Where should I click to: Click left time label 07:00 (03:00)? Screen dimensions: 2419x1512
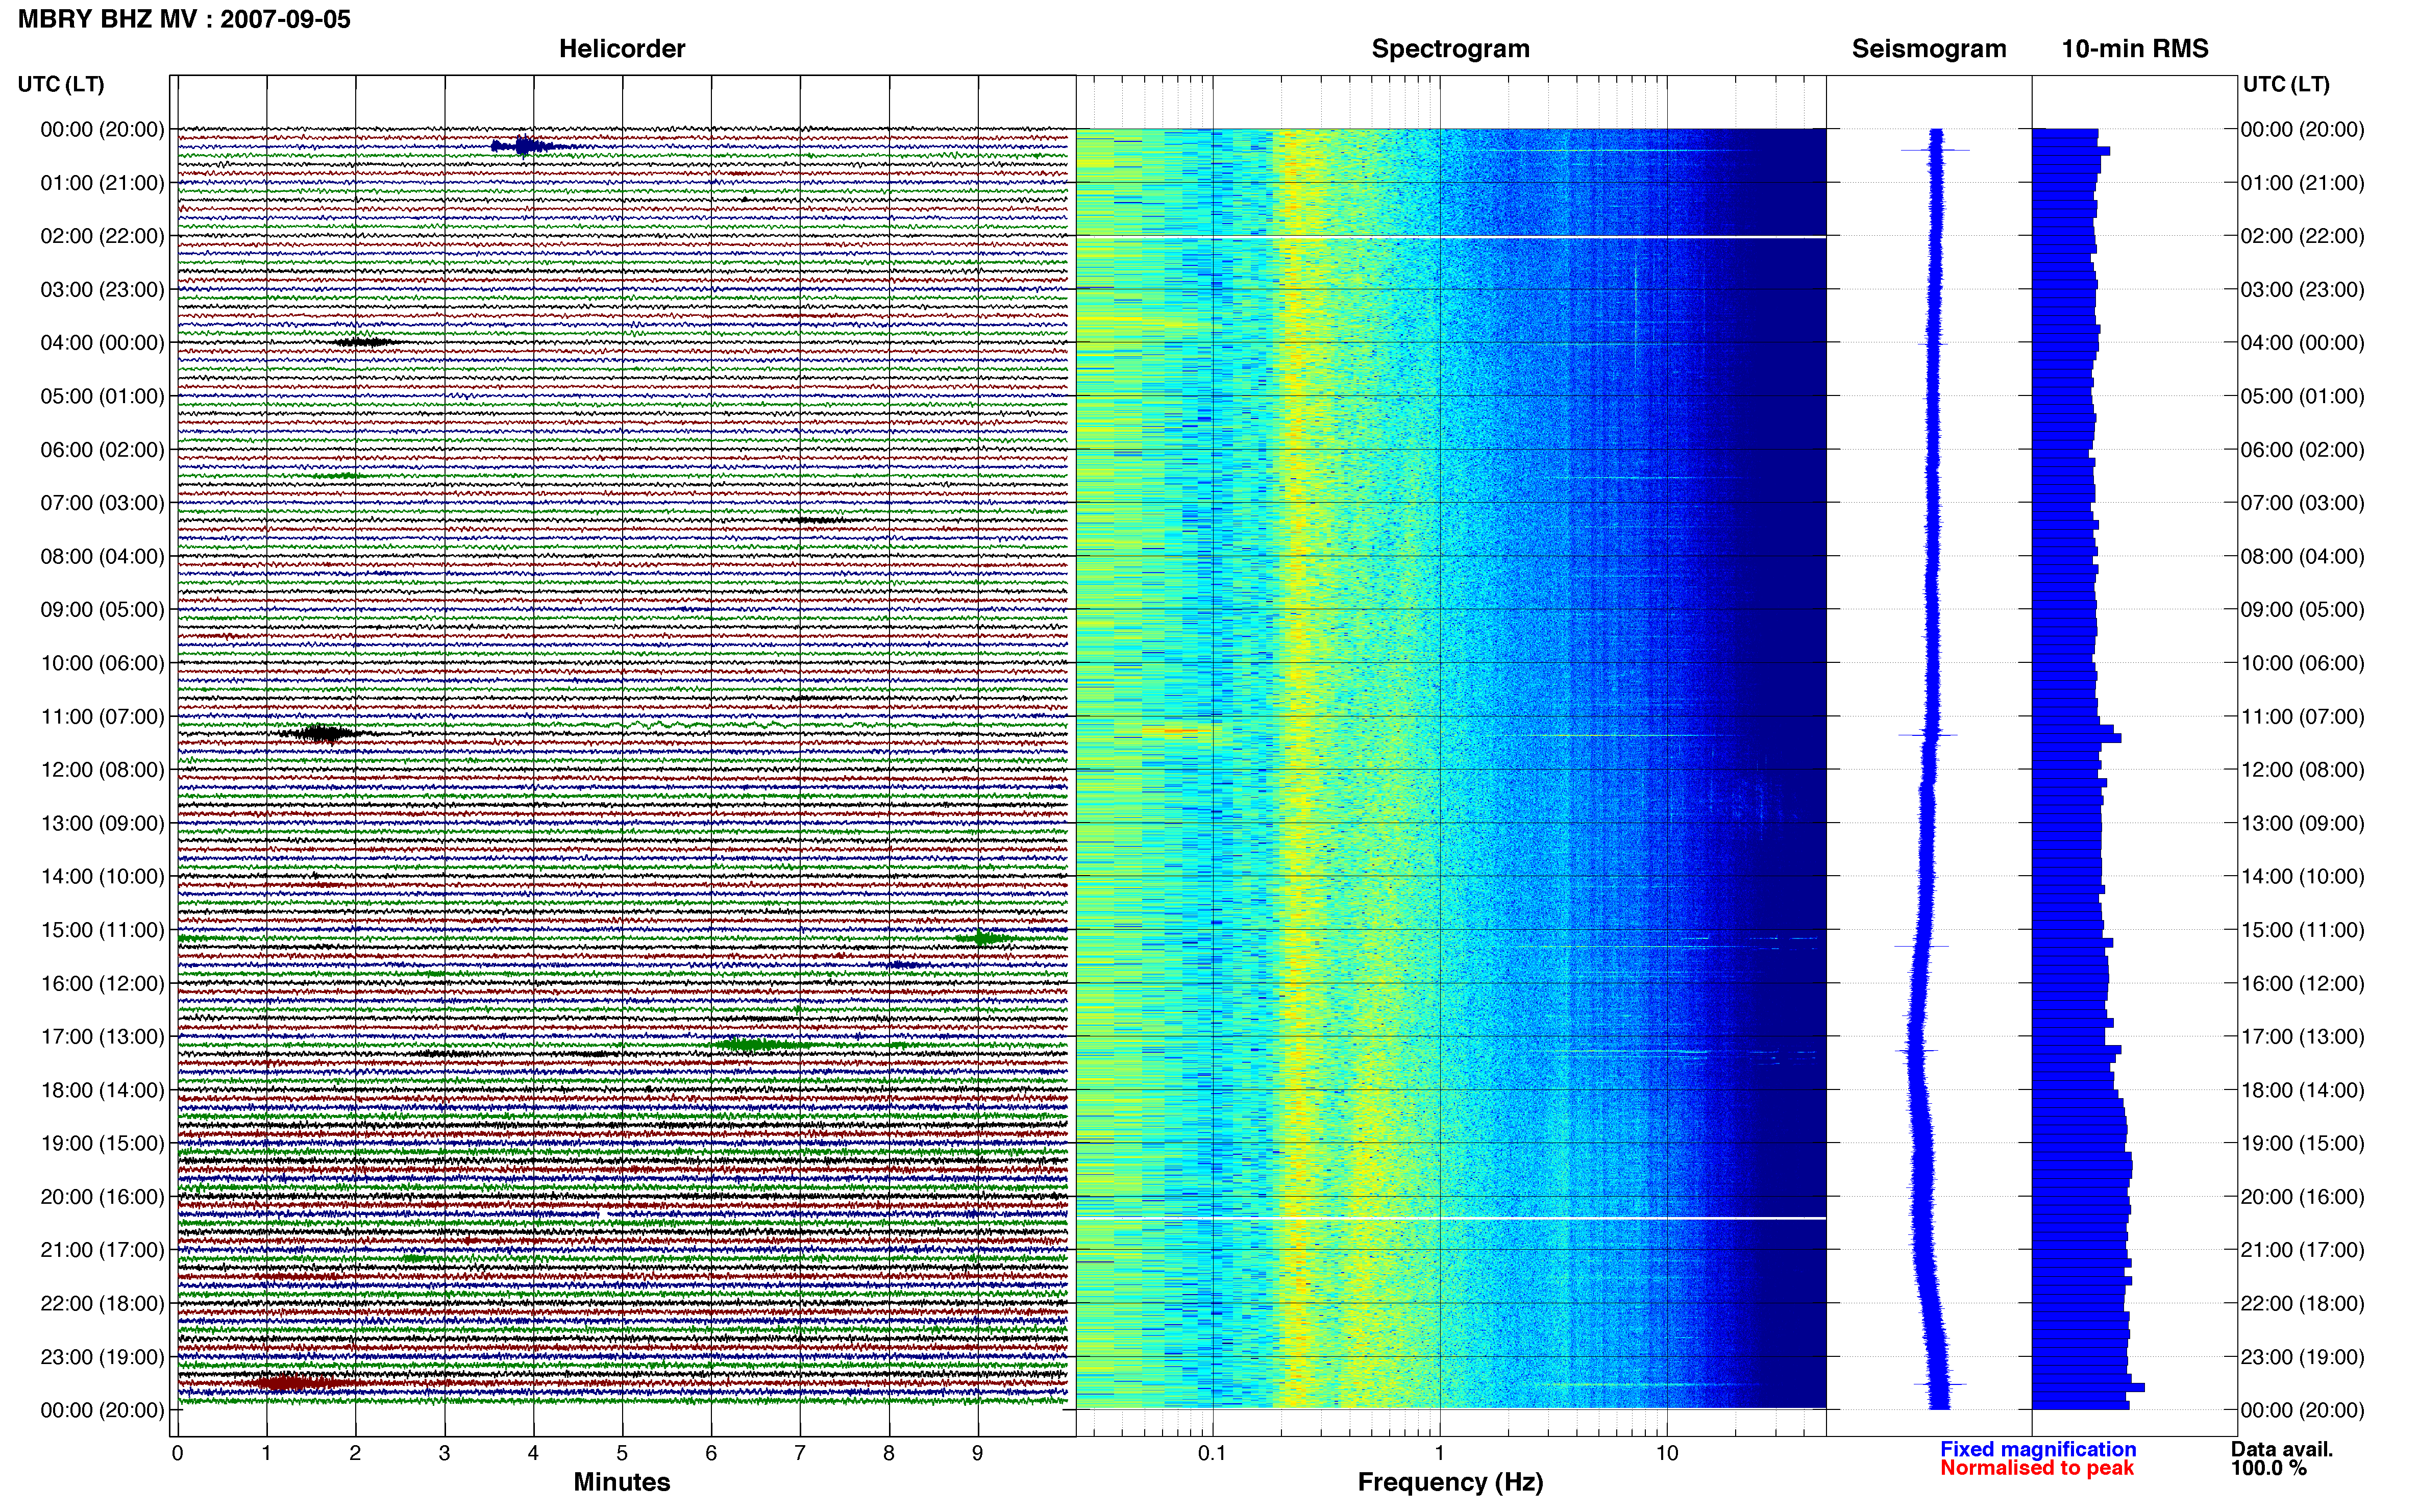click(x=102, y=503)
